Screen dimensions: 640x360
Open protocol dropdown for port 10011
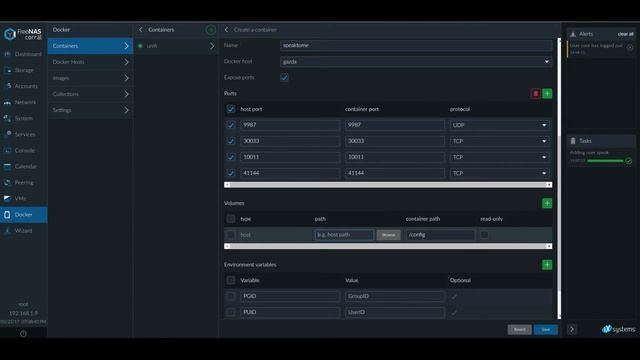(500, 157)
